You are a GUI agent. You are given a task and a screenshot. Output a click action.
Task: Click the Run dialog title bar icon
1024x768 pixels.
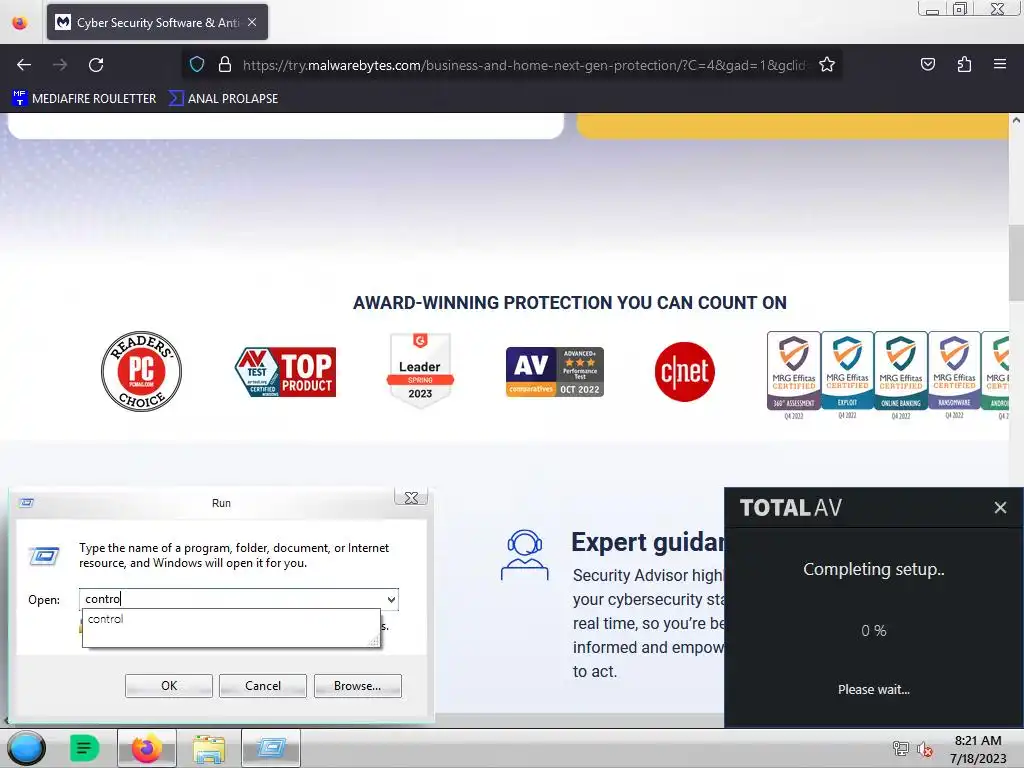pyautogui.click(x=27, y=503)
